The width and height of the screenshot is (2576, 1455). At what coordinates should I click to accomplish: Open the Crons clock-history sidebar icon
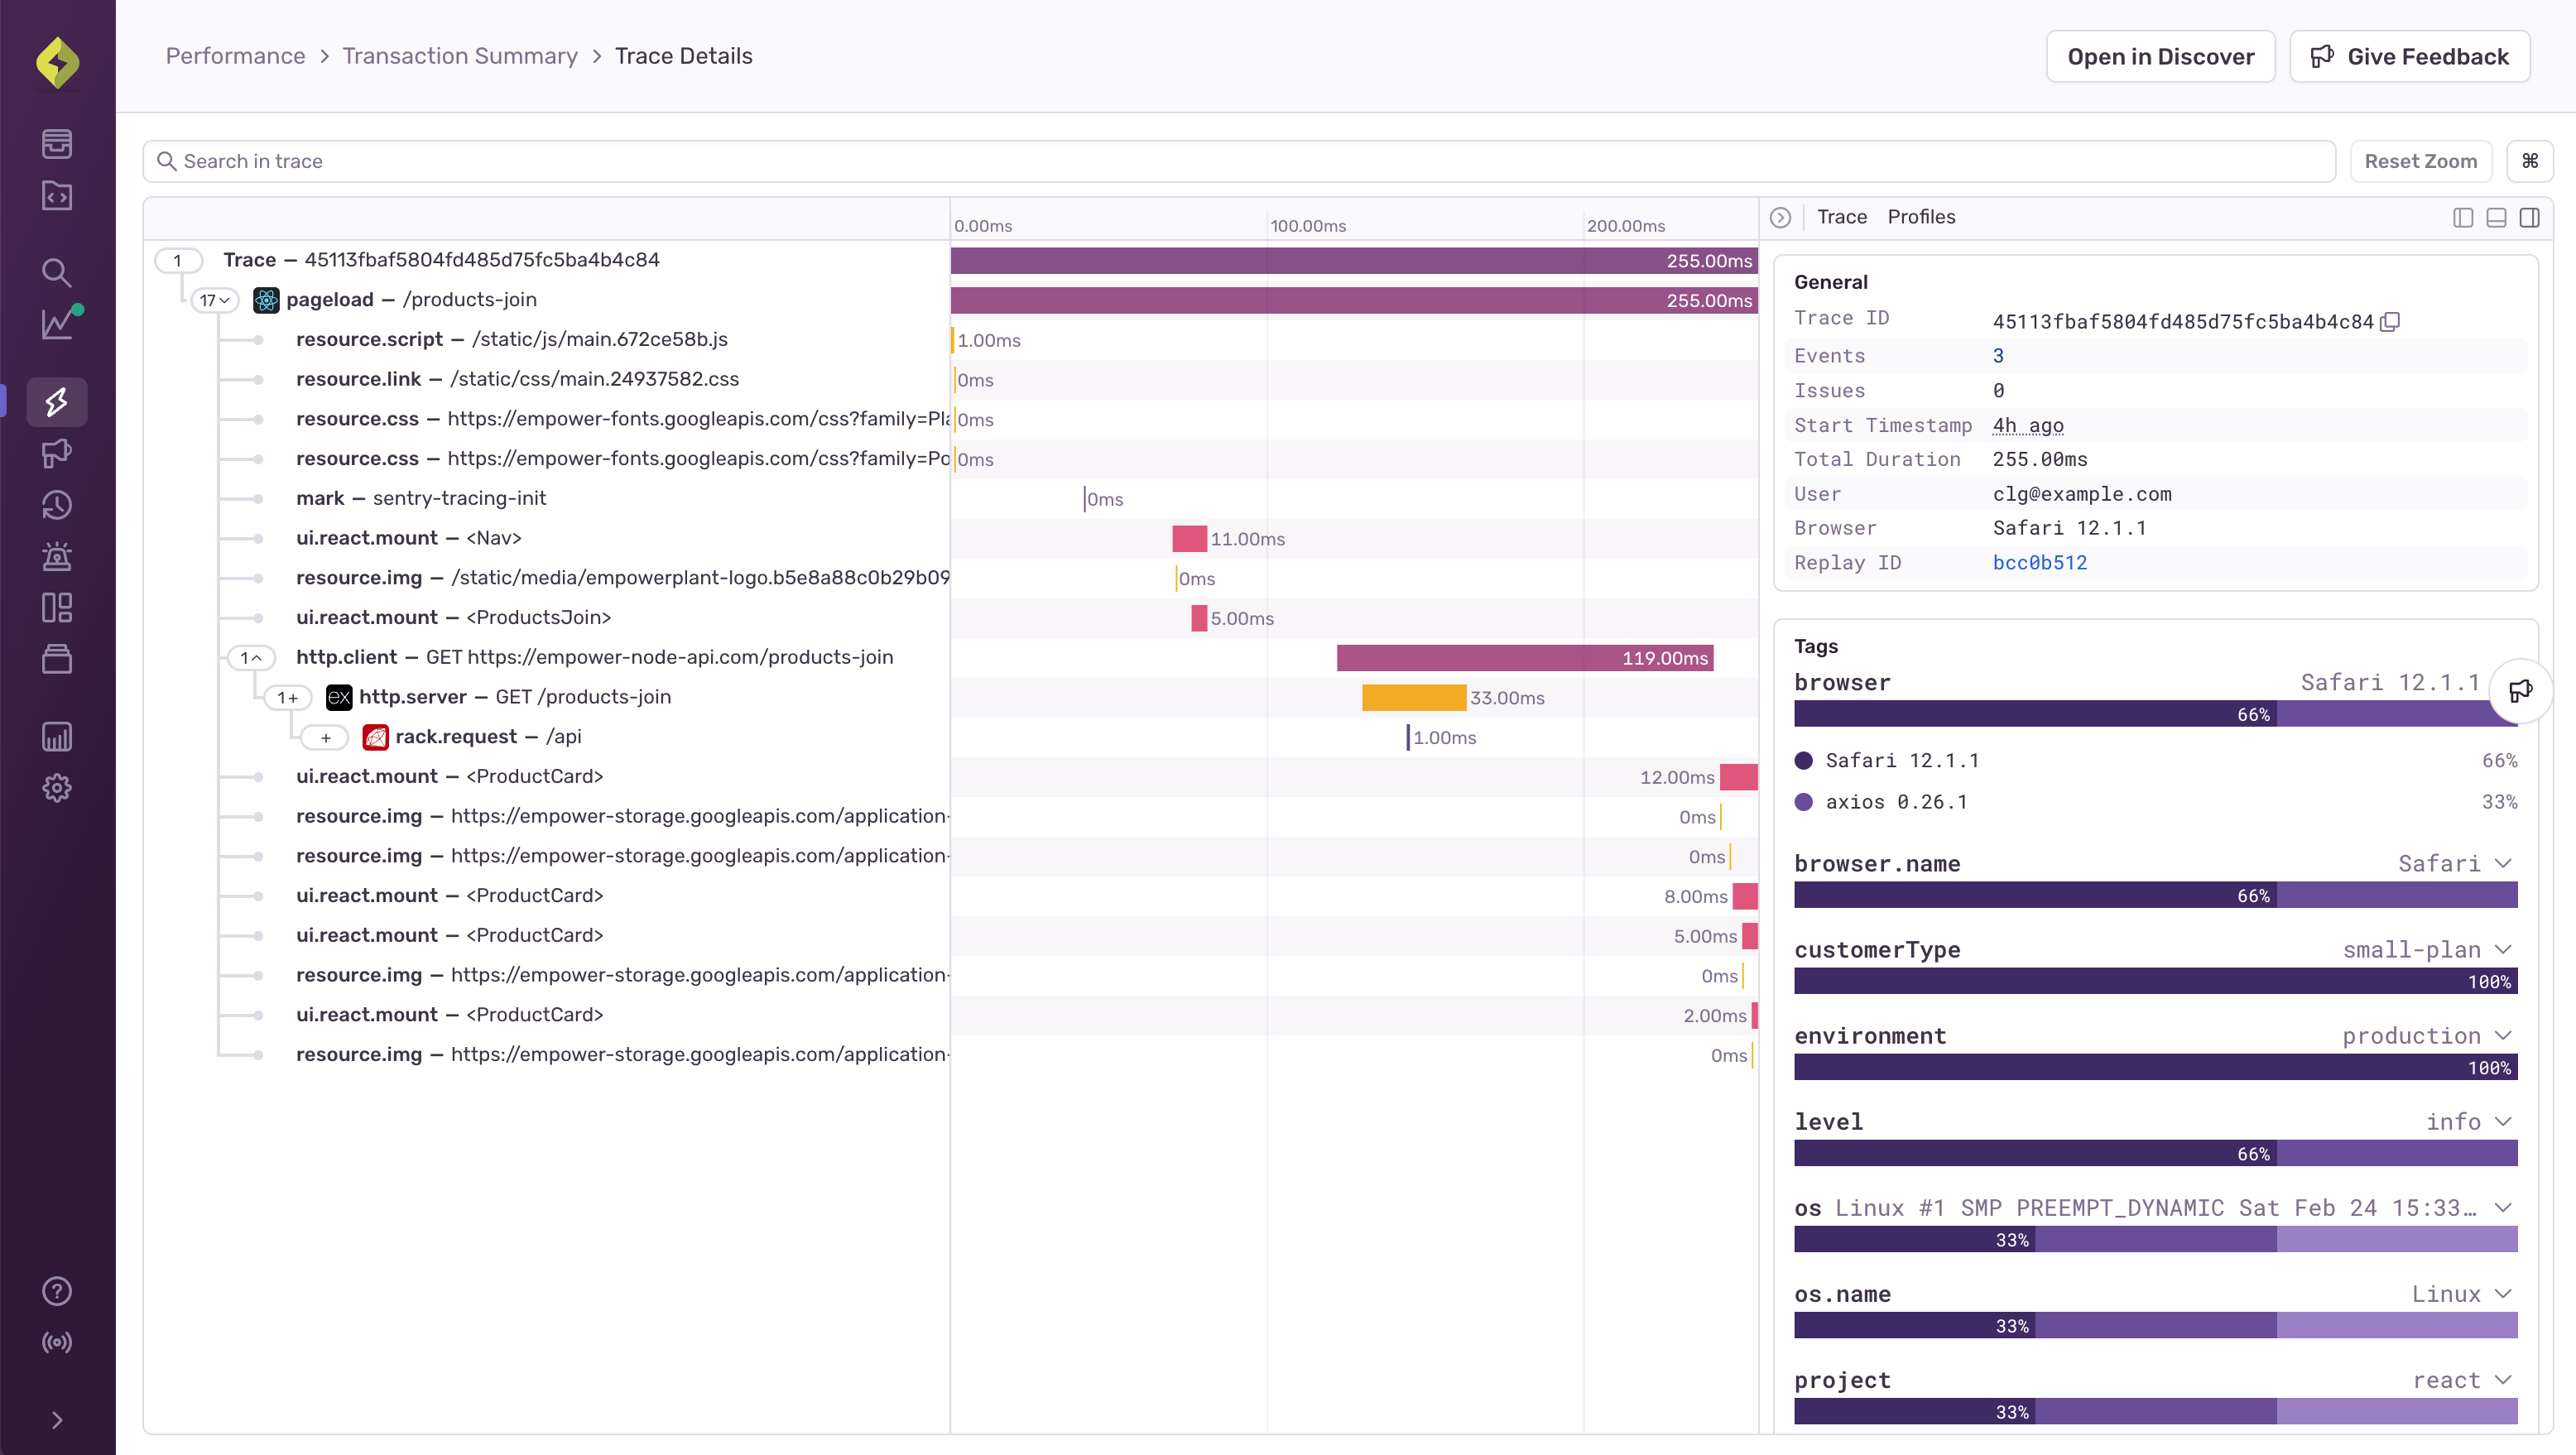(57, 505)
